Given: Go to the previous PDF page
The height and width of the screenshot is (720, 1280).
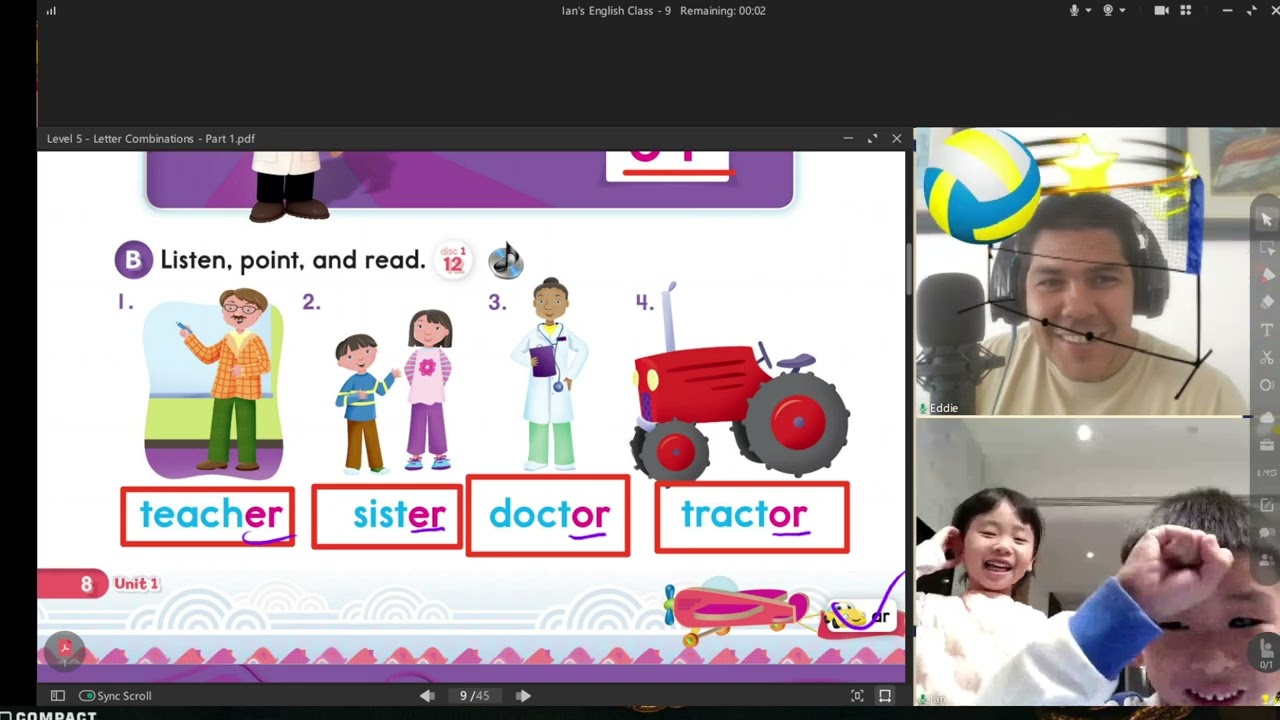Looking at the screenshot, I should 427,695.
